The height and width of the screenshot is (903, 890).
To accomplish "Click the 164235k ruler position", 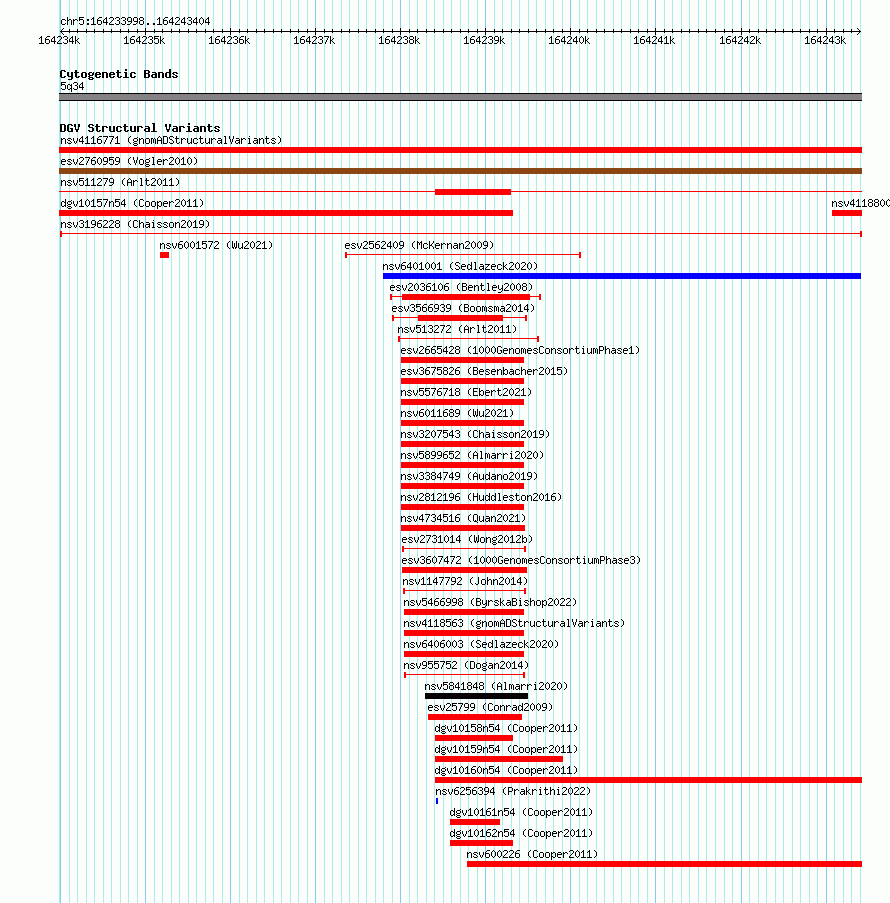I will [x=144, y=40].
